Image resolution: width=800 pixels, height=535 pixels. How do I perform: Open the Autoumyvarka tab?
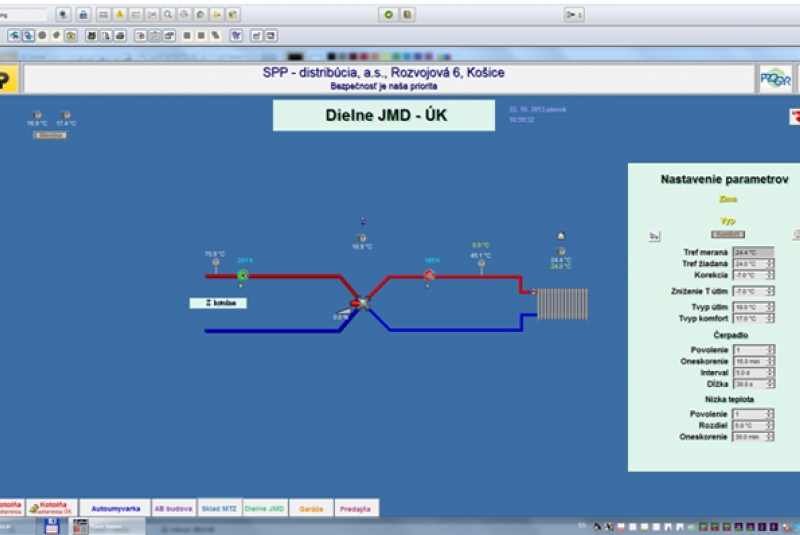pos(115,508)
